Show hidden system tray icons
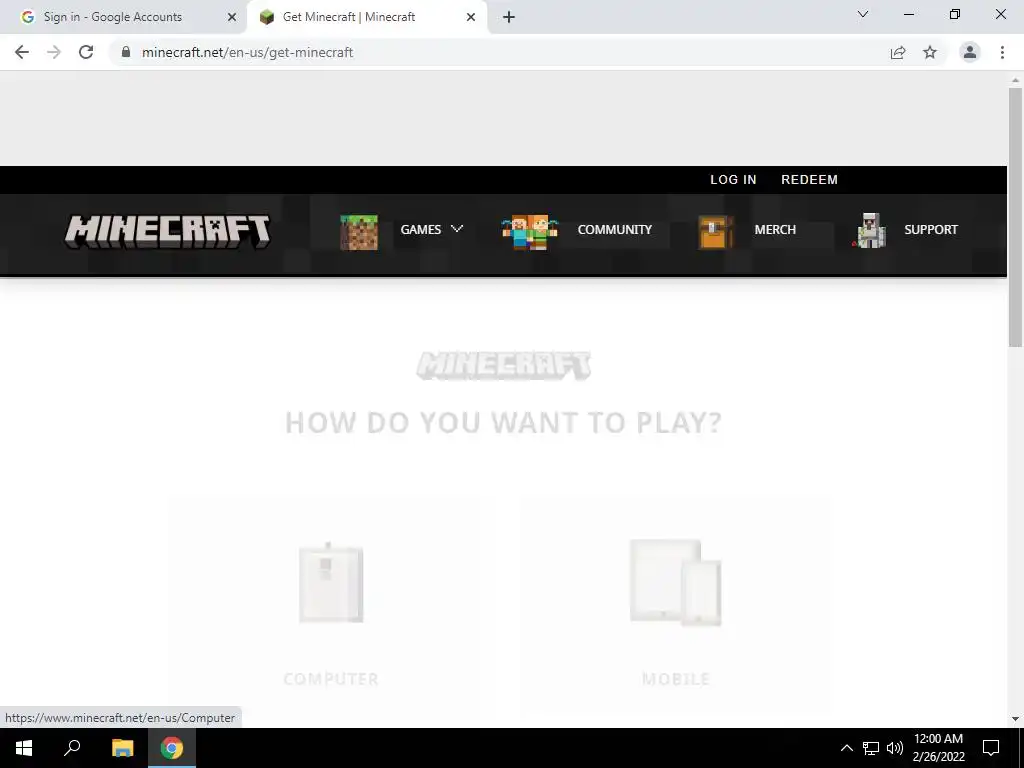This screenshot has width=1024, height=768. pyautogui.click(x=846, y=748)
